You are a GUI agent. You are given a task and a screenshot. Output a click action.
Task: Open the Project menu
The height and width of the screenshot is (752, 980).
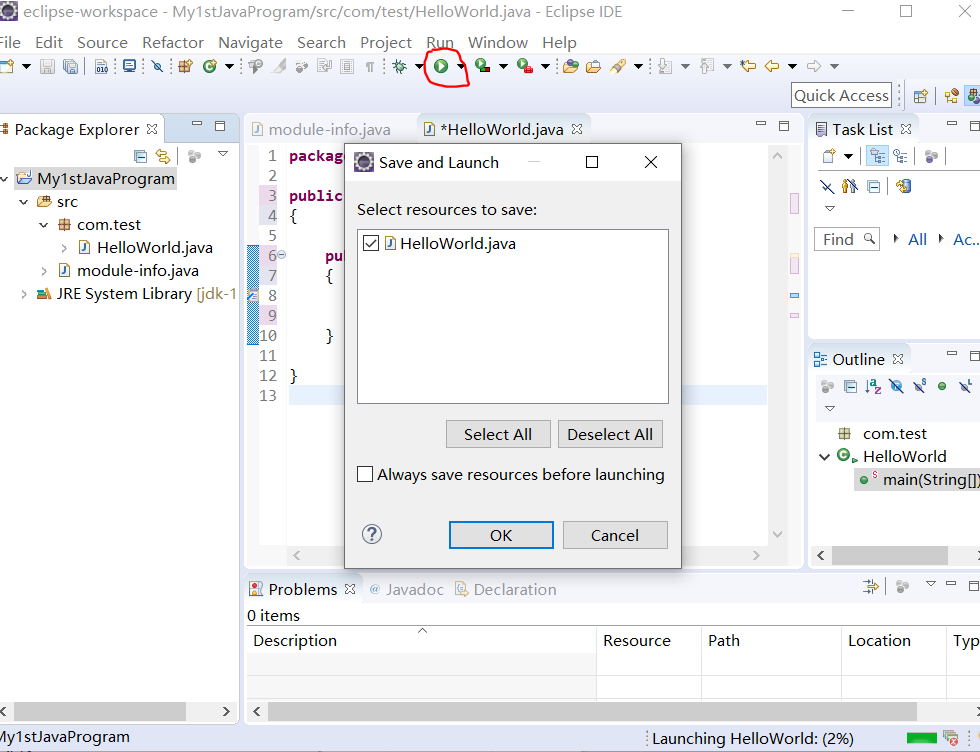click(386, 43)
